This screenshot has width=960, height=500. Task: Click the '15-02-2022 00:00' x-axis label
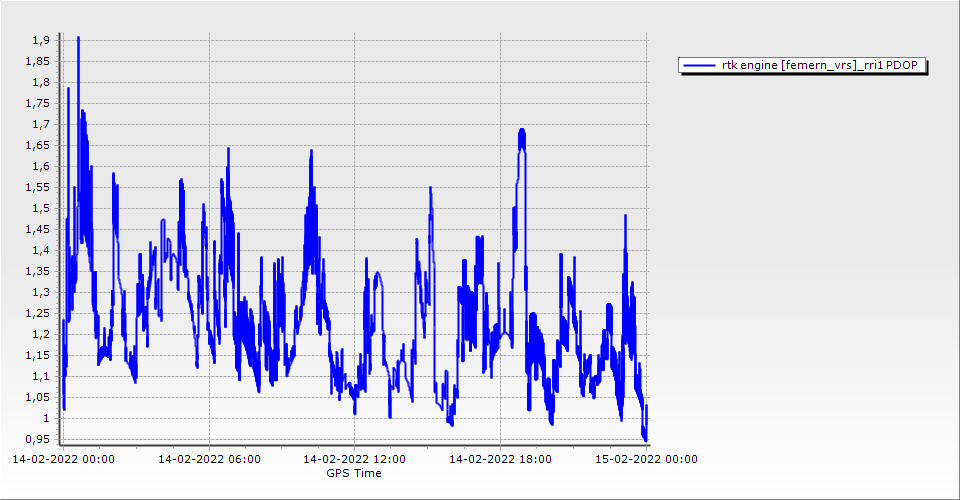647,460
